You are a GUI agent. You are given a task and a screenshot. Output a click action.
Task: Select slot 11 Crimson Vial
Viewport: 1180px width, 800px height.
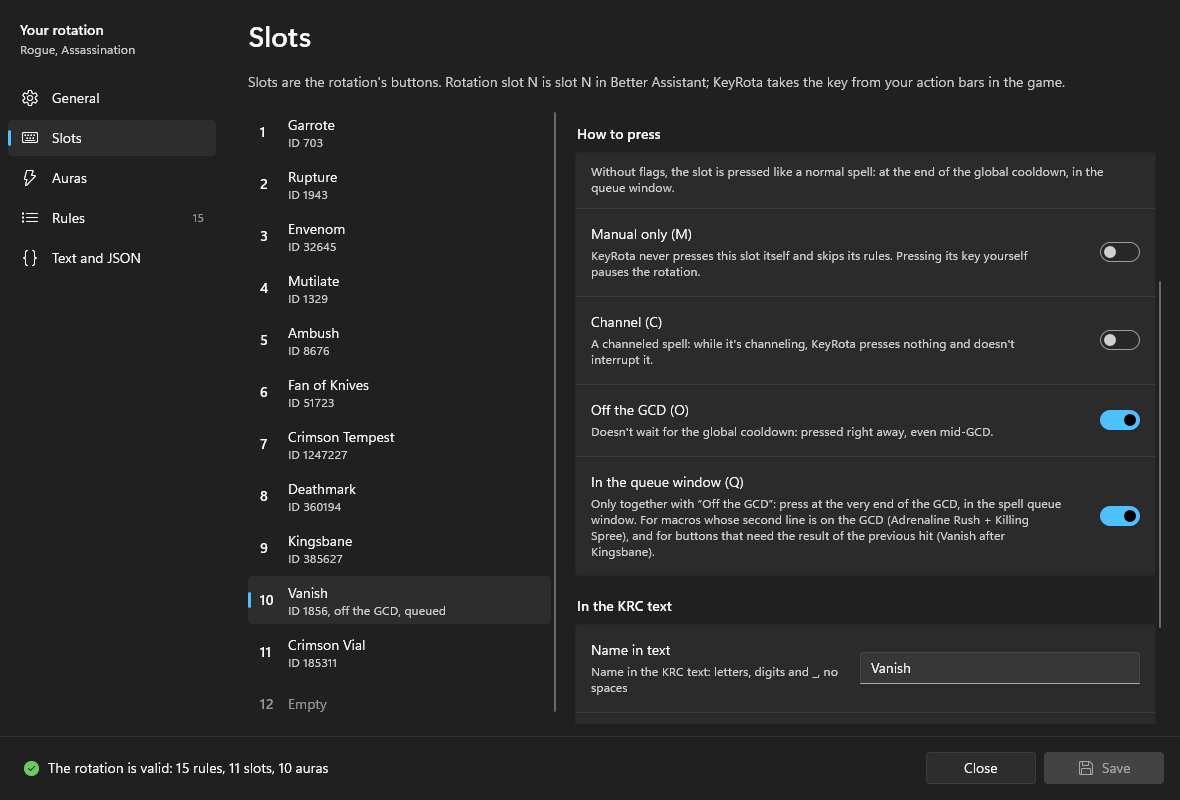click(x=400, y=652)
